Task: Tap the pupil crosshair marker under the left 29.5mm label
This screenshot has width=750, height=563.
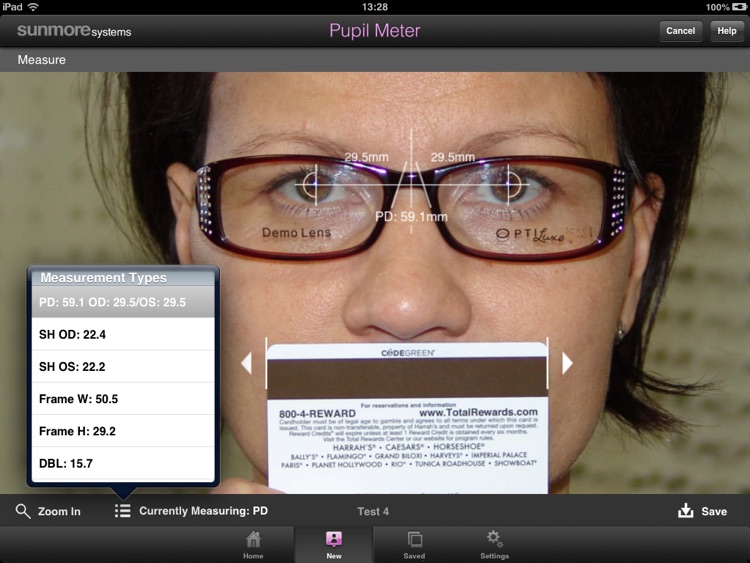Action: tap(316, 185)
